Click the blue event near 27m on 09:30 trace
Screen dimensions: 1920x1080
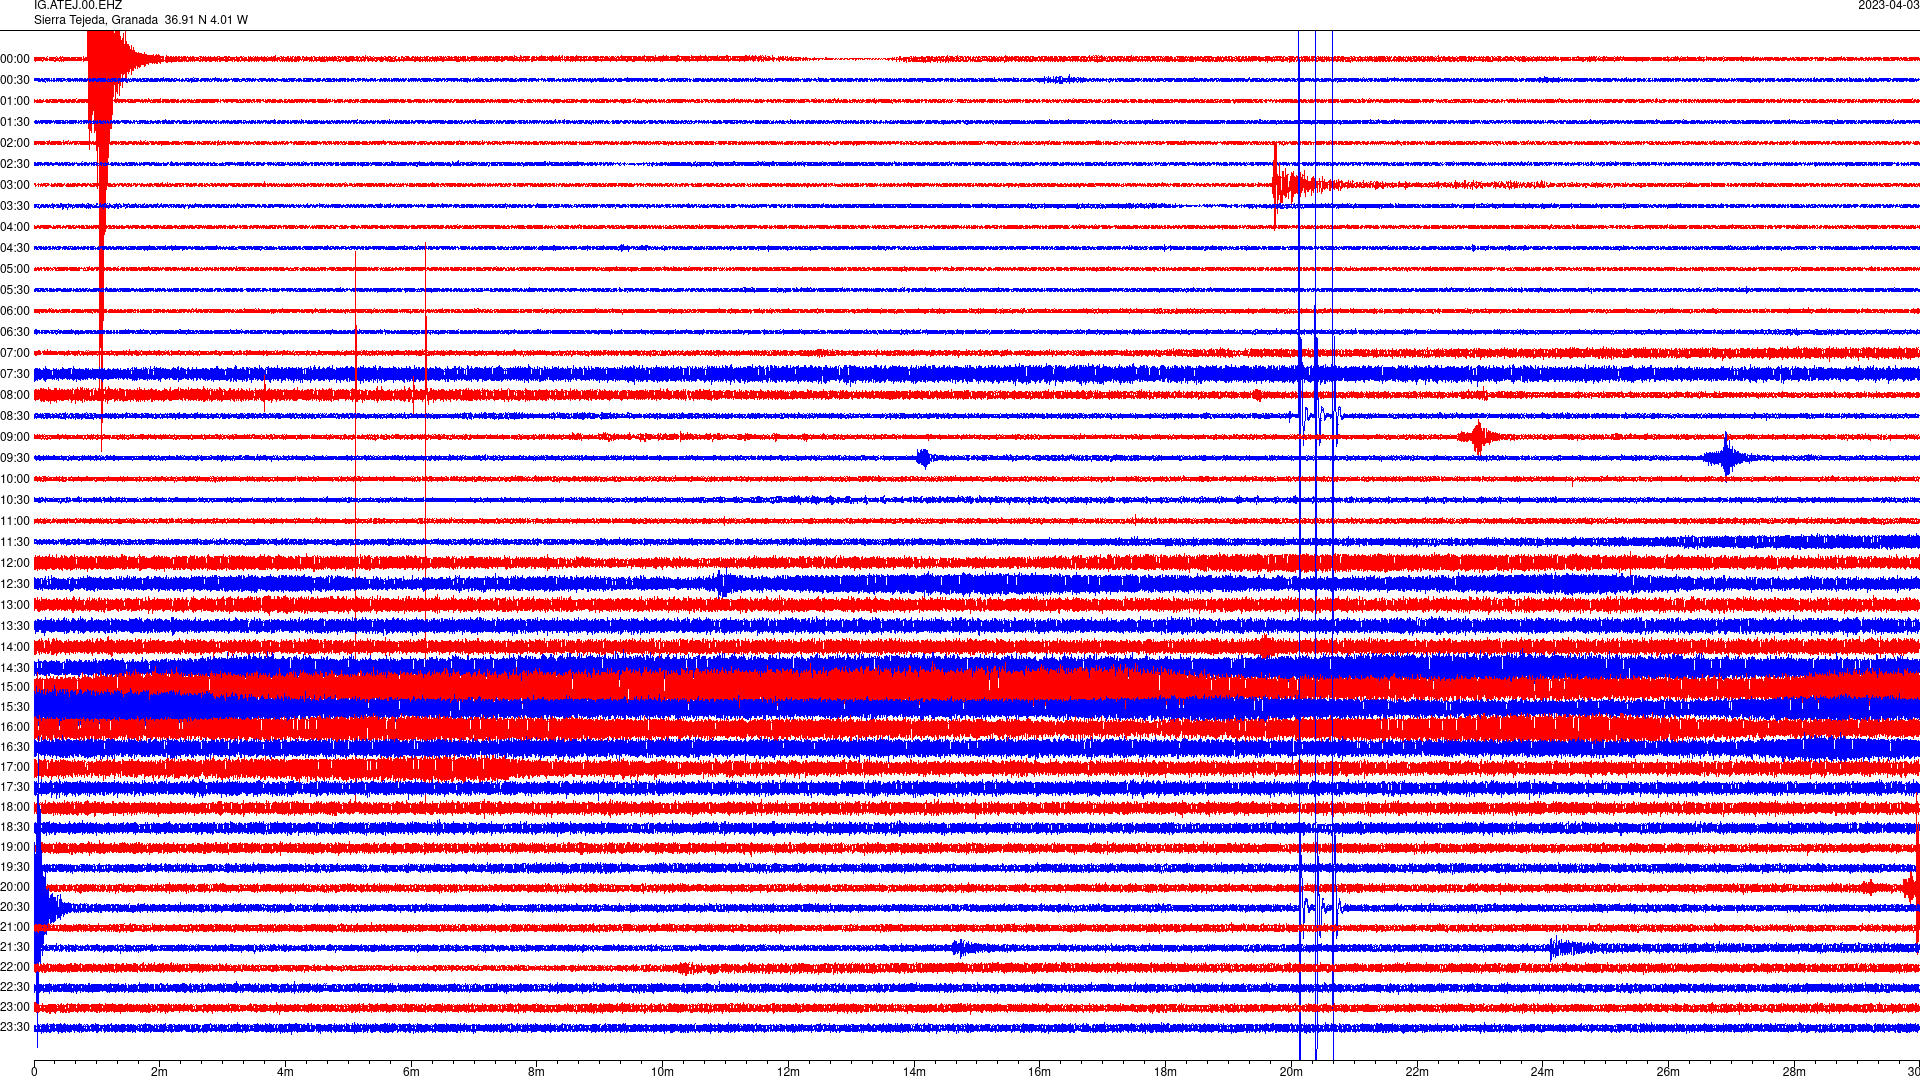(1727, 458)
